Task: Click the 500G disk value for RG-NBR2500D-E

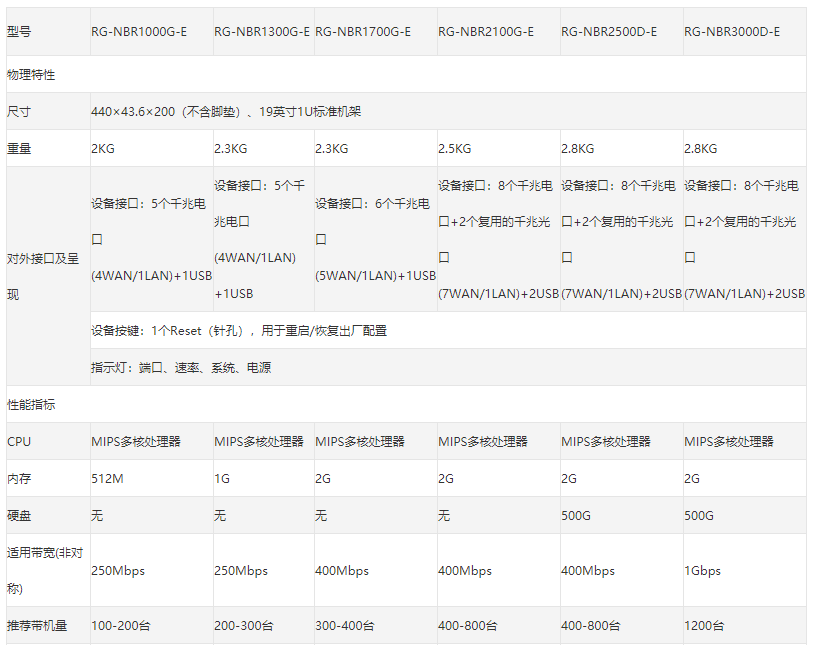Action: 576,516
